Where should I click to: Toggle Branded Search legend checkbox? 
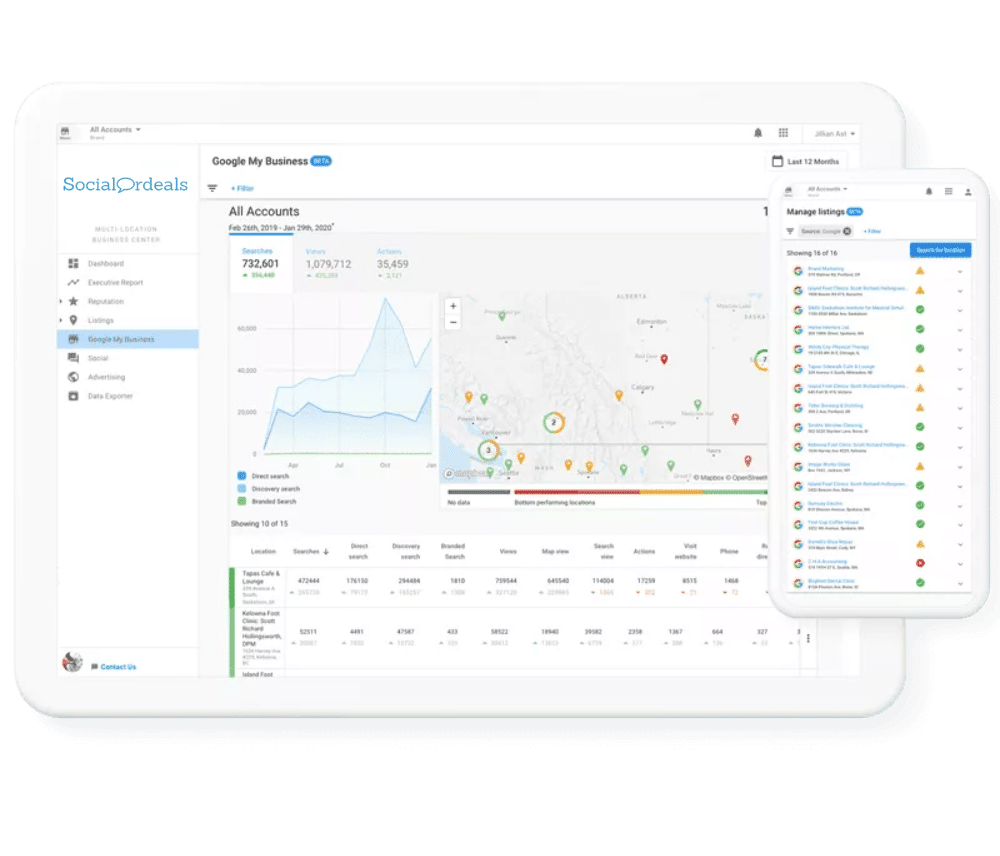tap(242, 502)
